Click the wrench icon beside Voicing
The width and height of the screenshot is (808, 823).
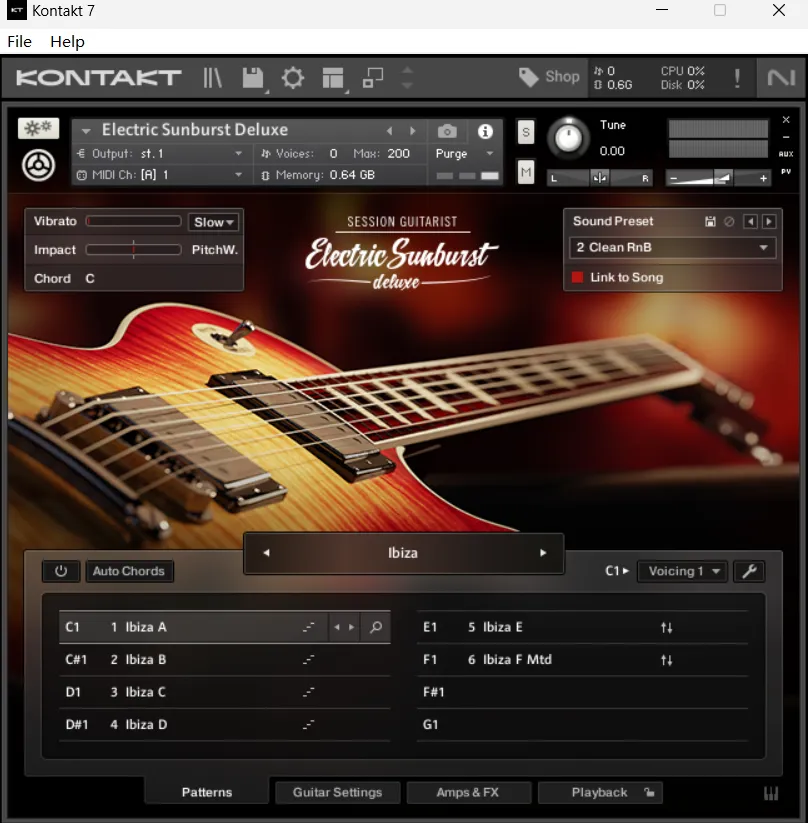(749, 571)
